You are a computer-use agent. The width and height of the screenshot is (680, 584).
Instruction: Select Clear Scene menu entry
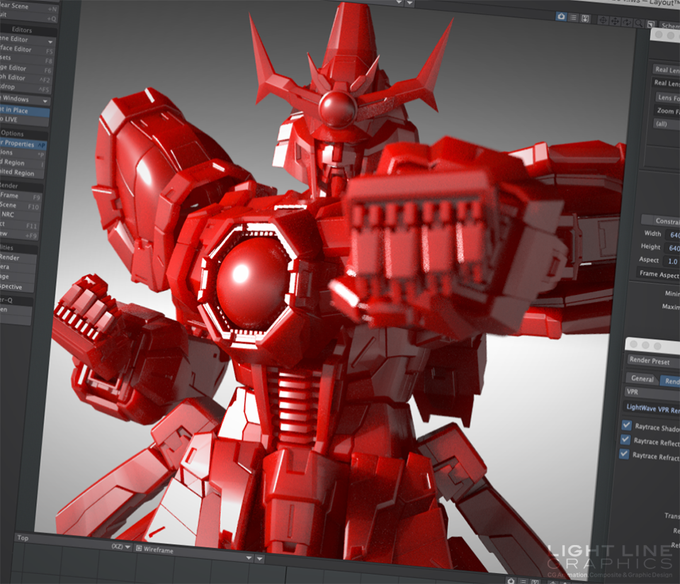(x=29, y=7)
